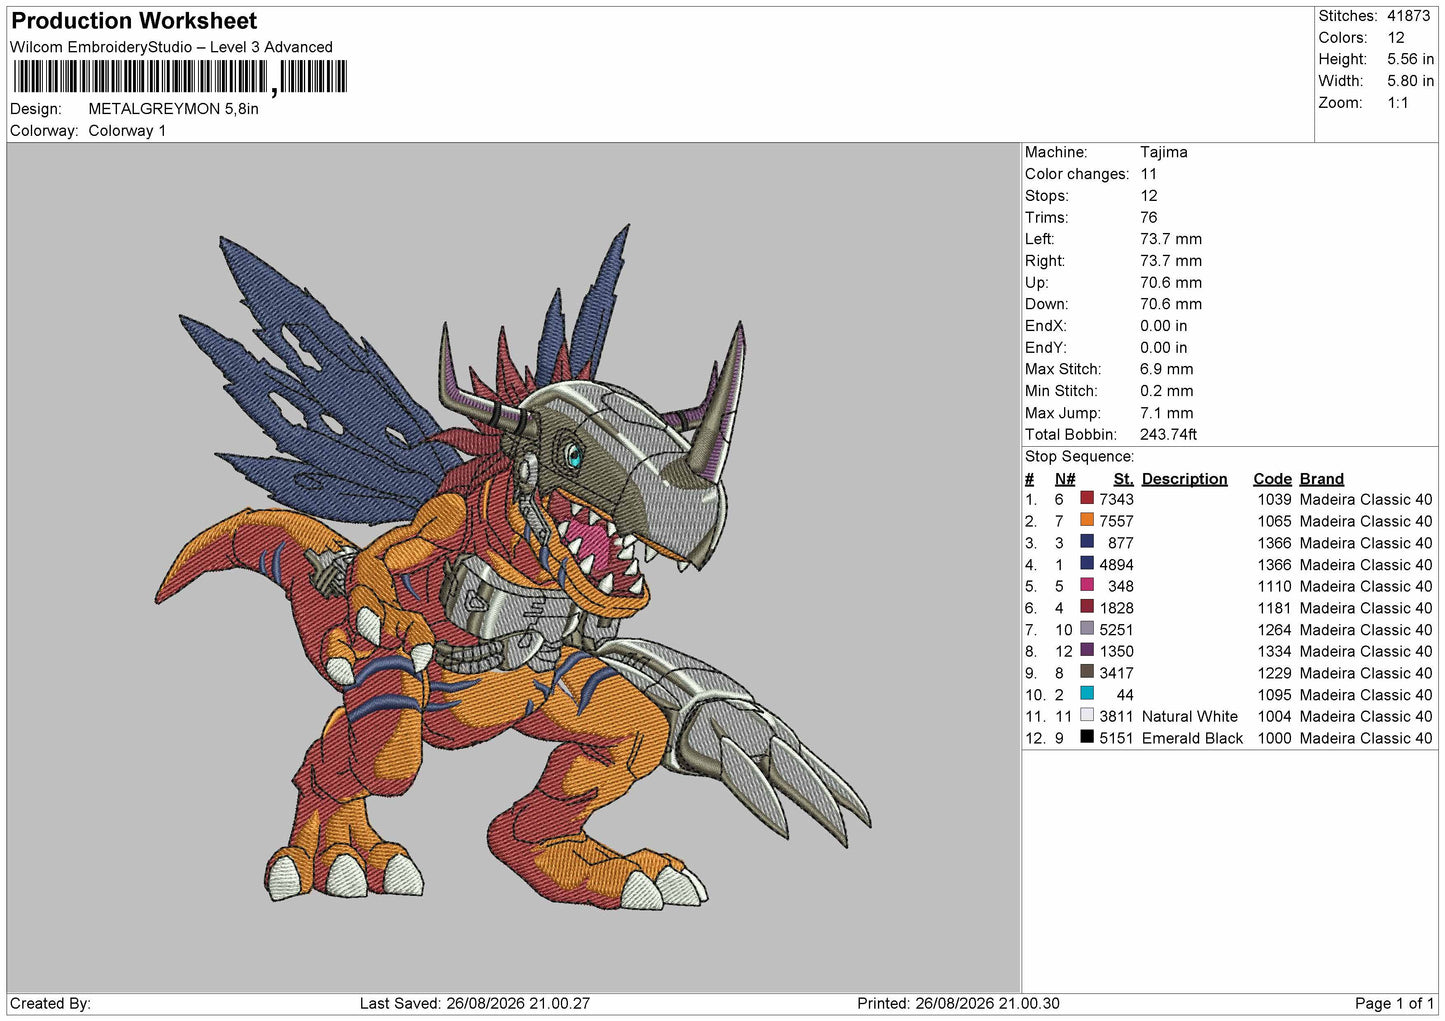This screenshot has height=1021, width=1445.
Task: Click thread code '1264' in stop 7 row
Action: [x=1275, y=630]
